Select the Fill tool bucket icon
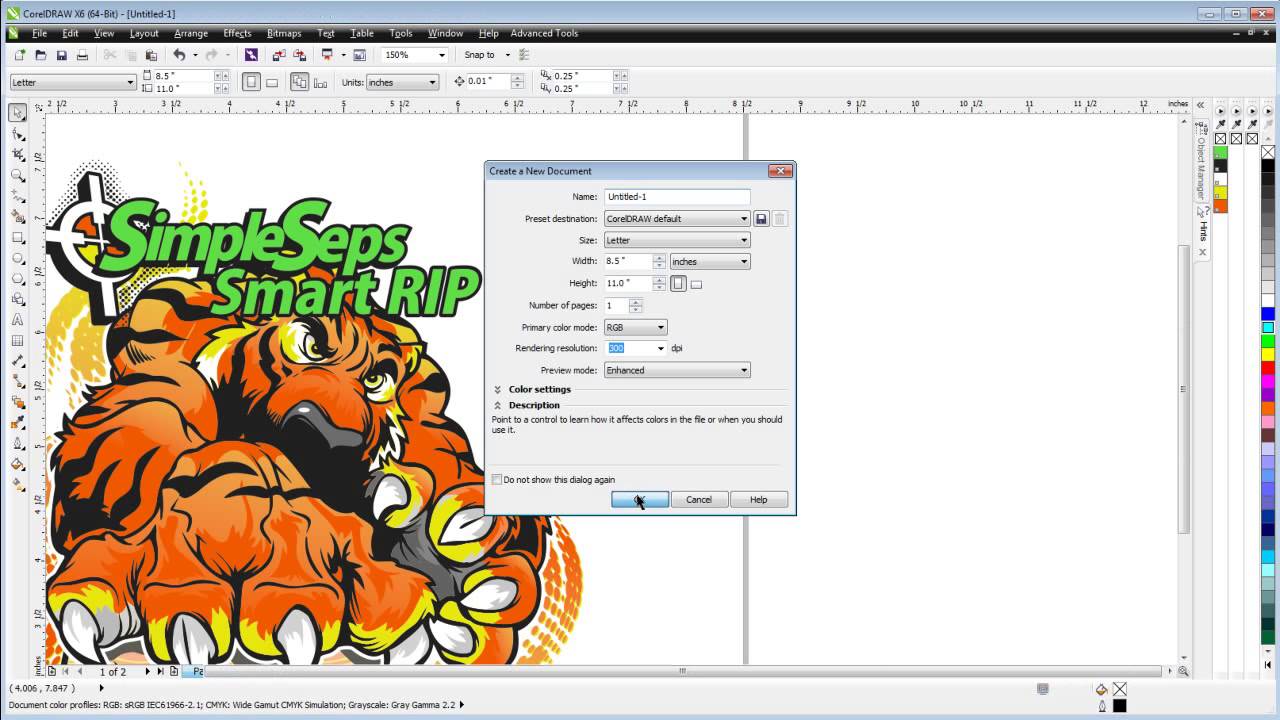 click(x=18, y=464)
